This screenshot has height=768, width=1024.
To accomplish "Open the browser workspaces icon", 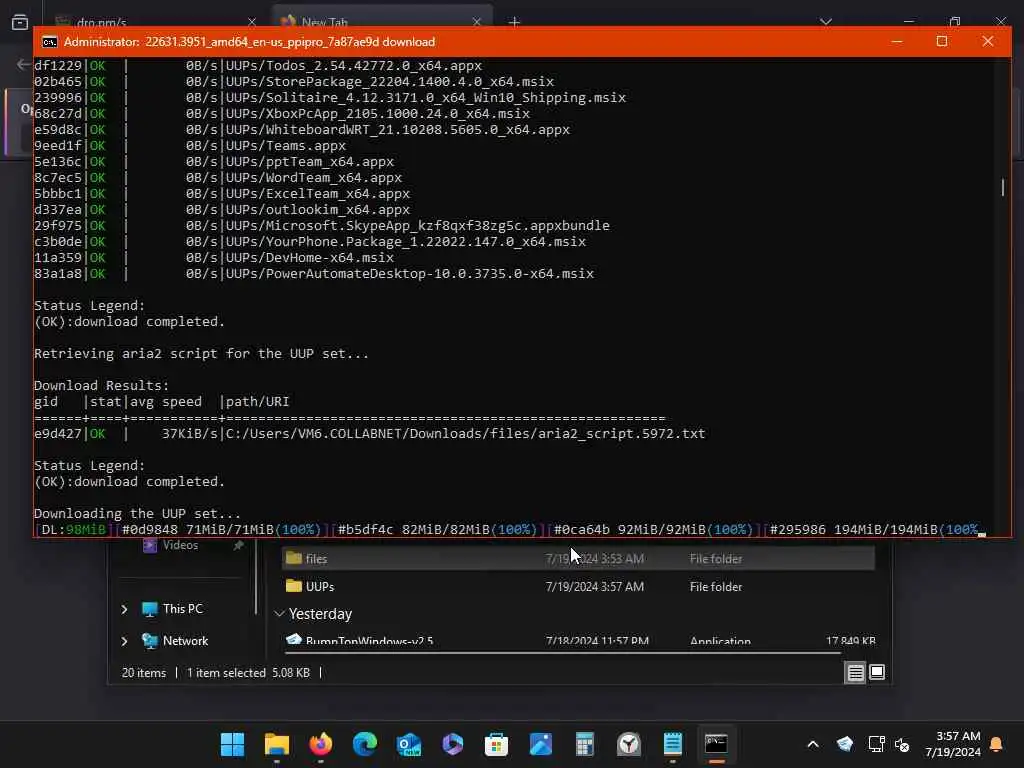I will (20, 22).
